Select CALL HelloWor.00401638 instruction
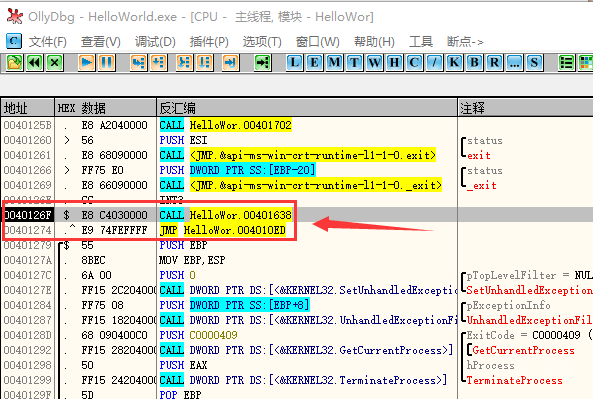This screenshot has width=593, height=399. point(225,215)
